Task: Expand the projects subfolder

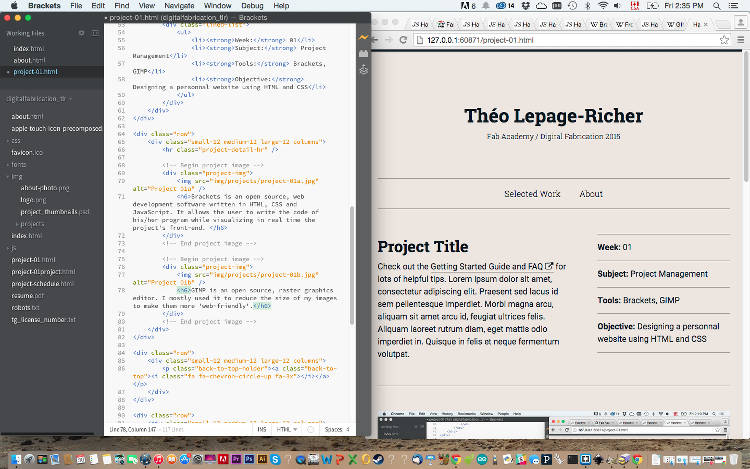Action: [32, 224]
